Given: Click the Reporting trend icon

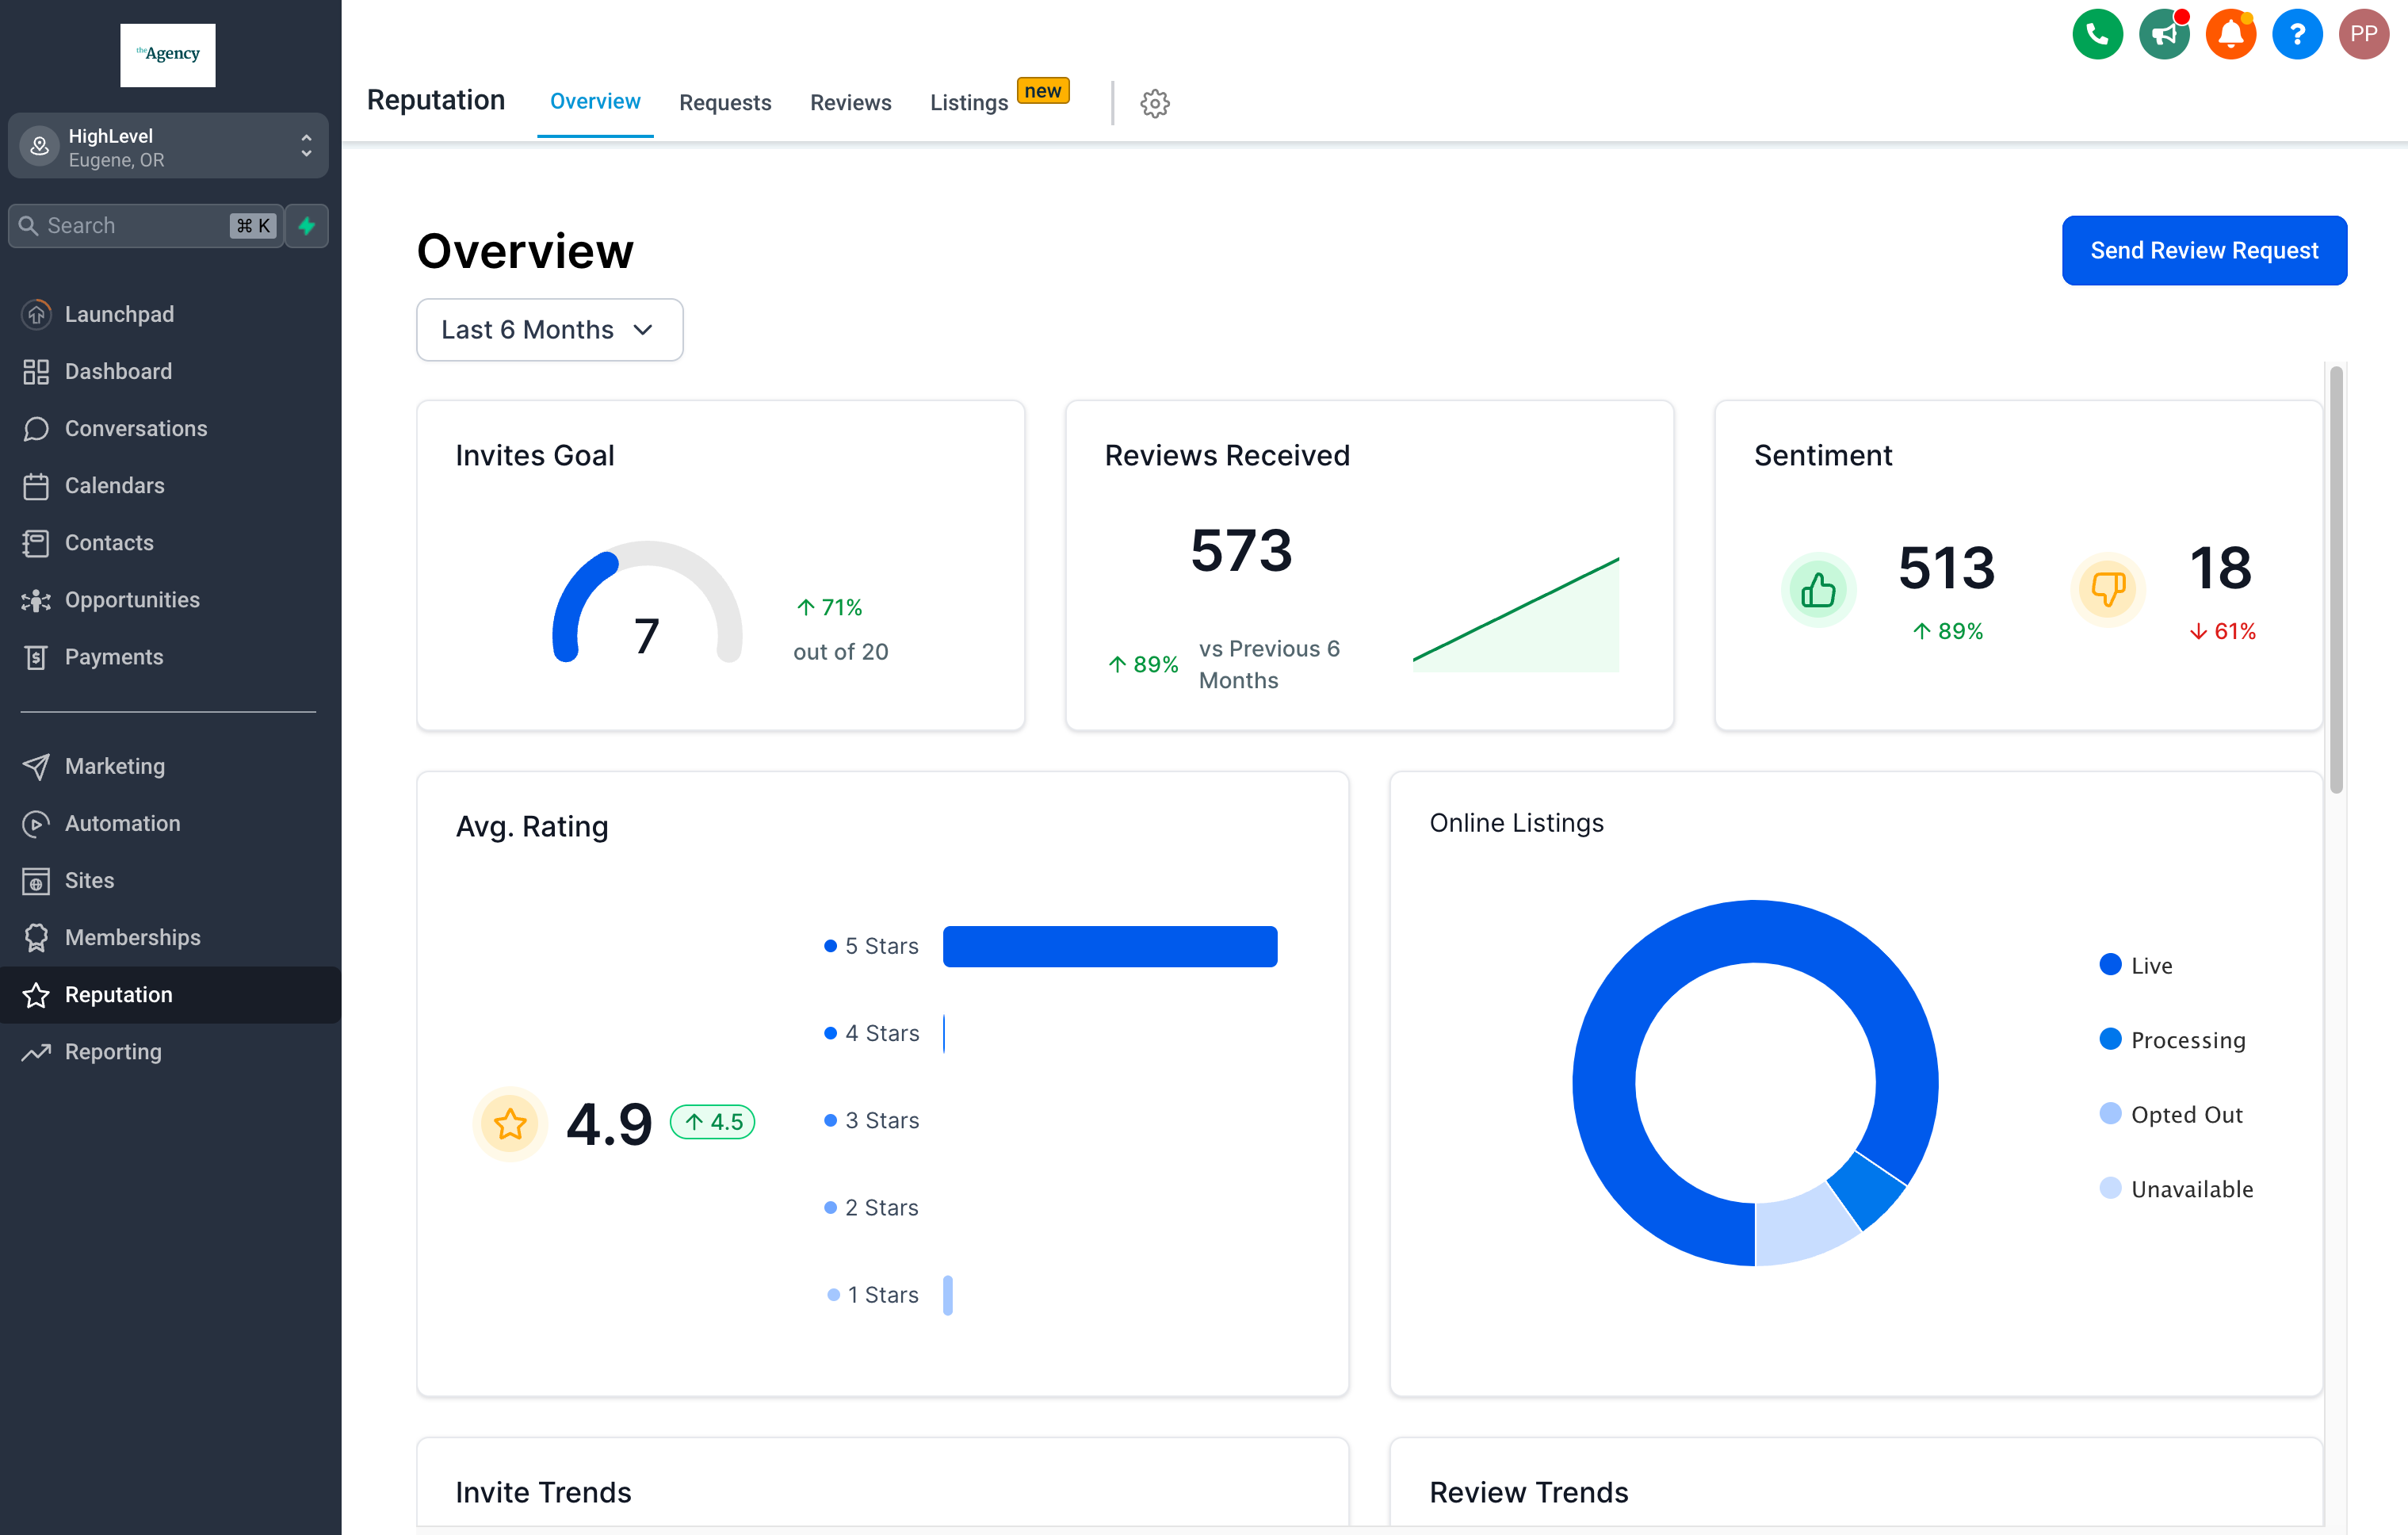Looking at the screenshot, I should 36,1052.
